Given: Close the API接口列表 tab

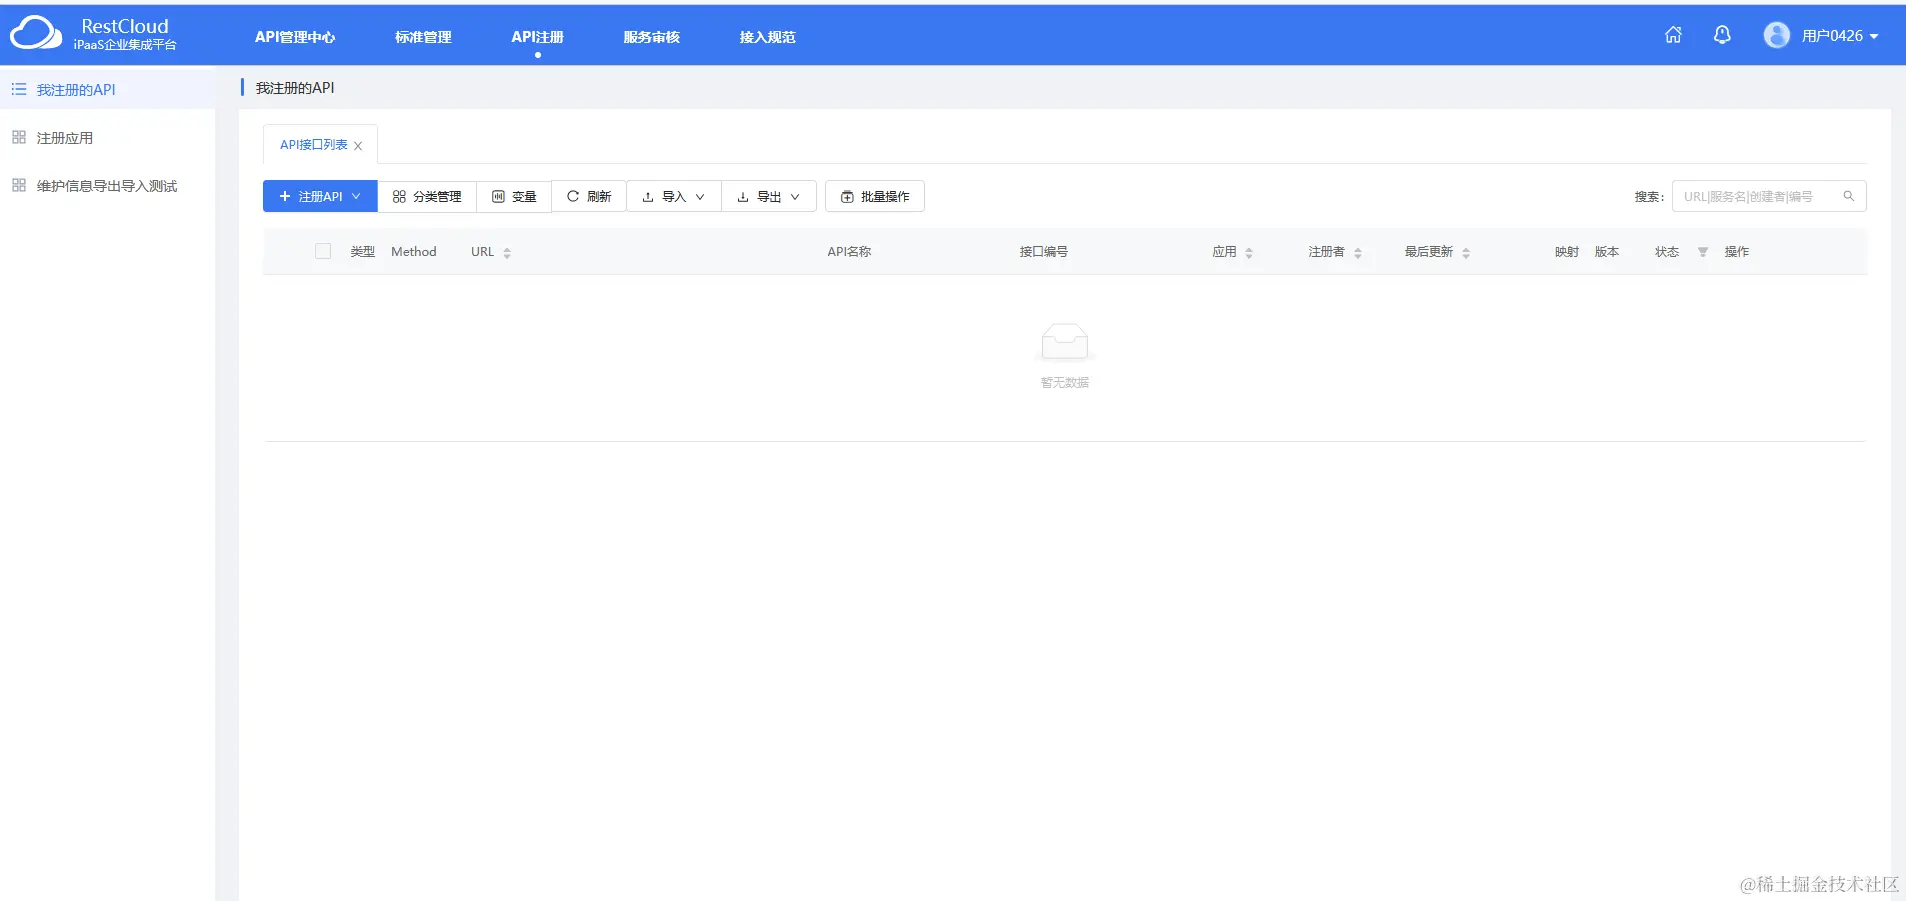Looking at the screenshot, I should (x=358, y=146).
